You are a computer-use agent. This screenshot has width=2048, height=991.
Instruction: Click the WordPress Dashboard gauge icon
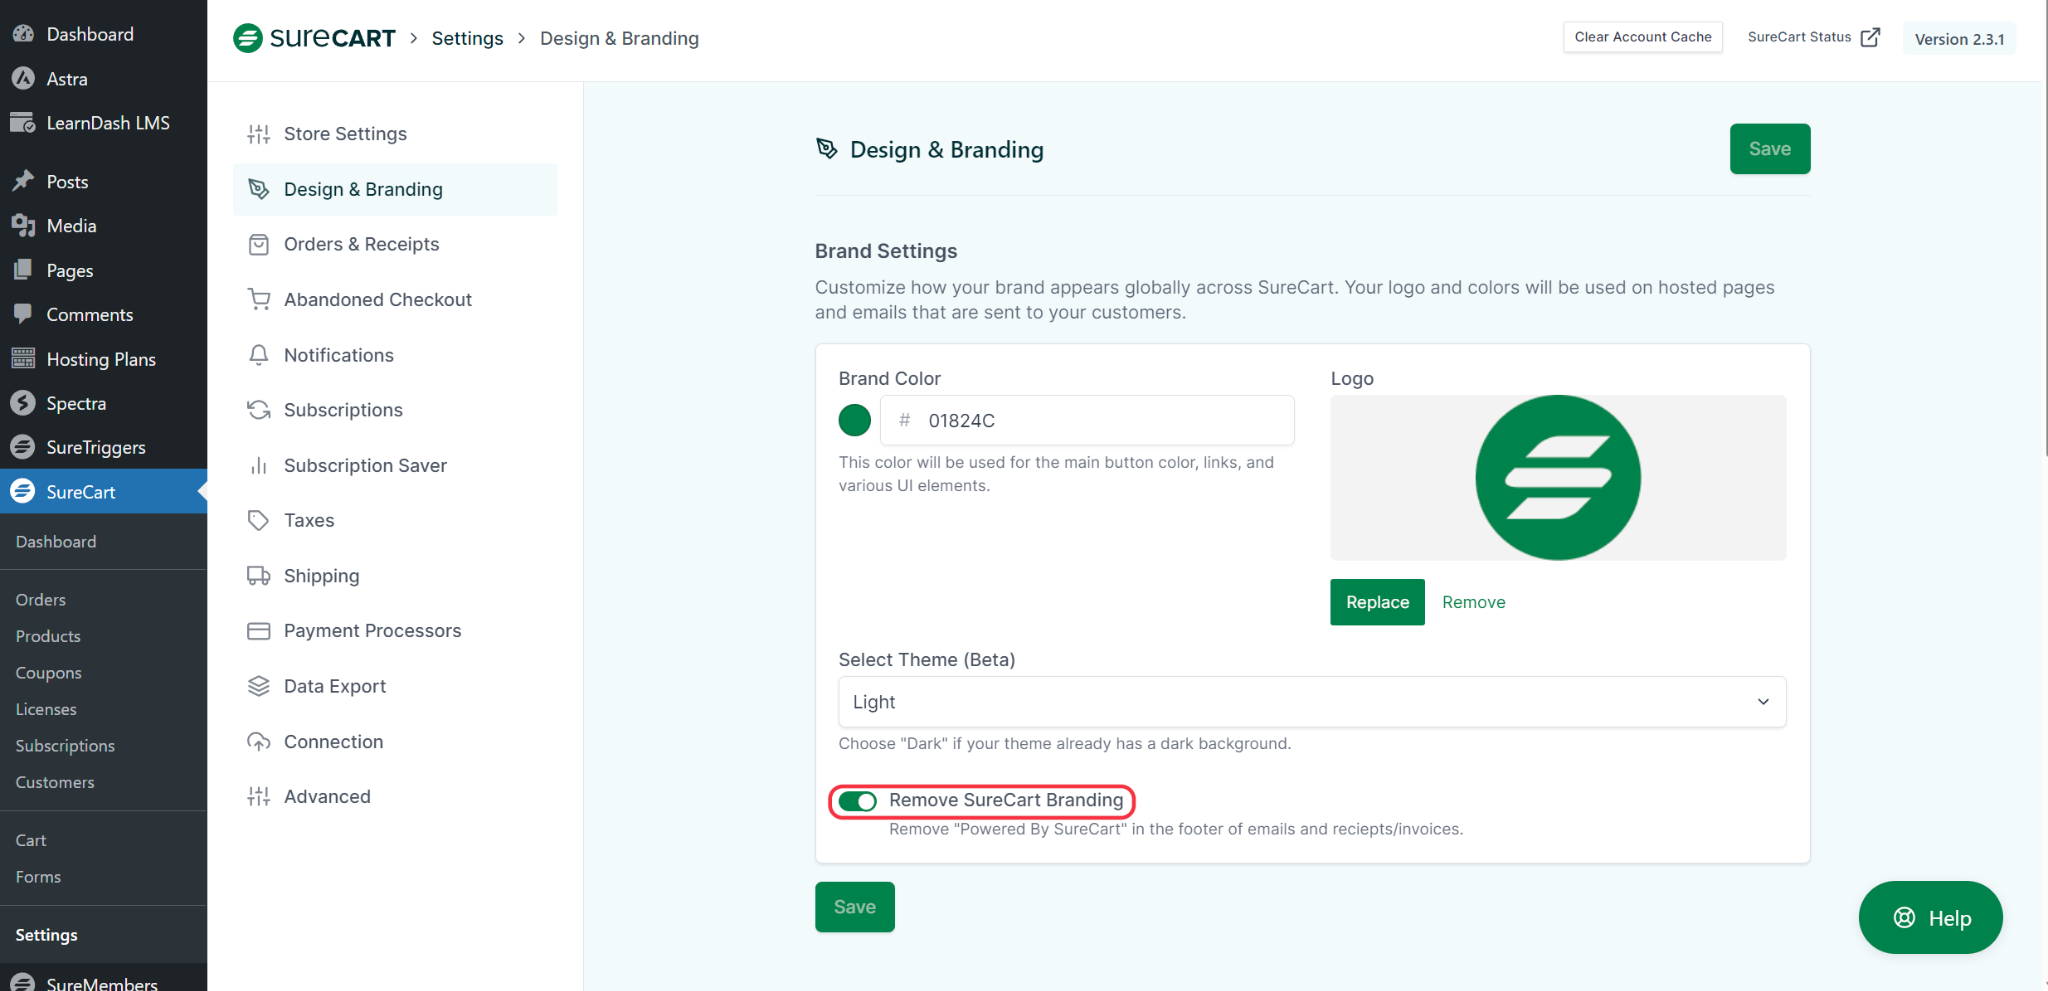coord(23,34)
